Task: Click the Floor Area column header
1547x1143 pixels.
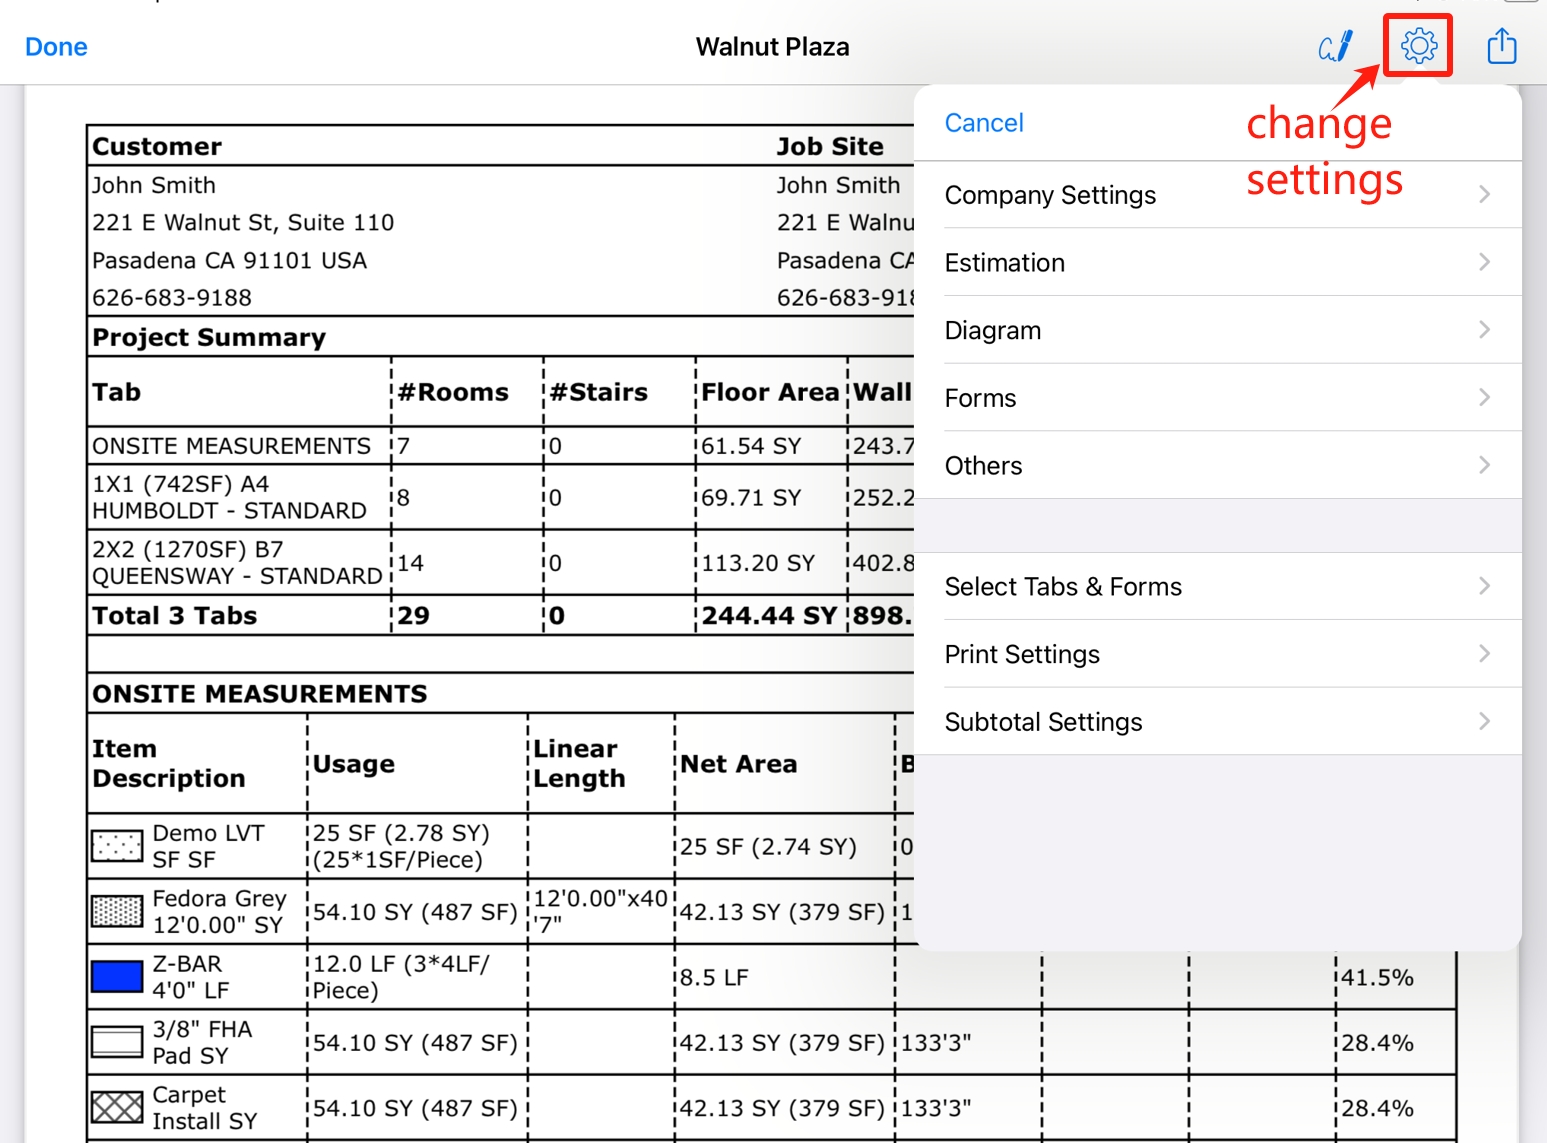Action: click(770, 392)
